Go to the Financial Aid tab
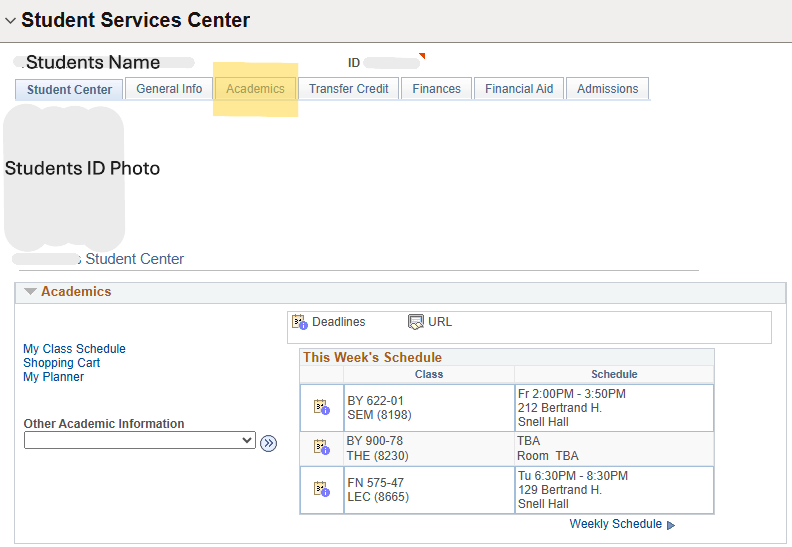 [519, 89]
